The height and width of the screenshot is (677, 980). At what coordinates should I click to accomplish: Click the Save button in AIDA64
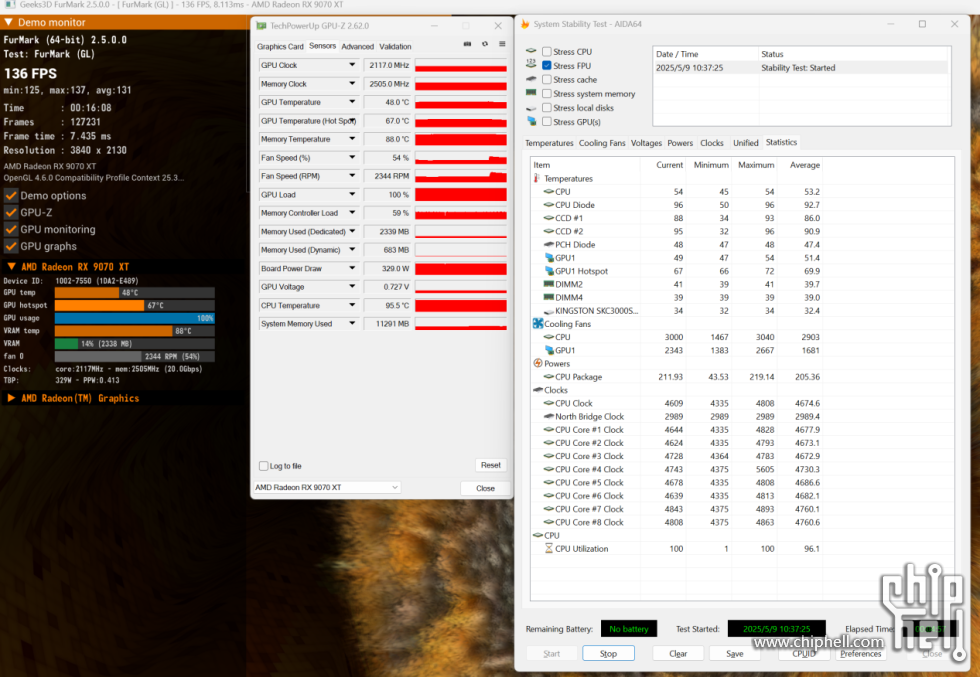(x=735, y=653)
